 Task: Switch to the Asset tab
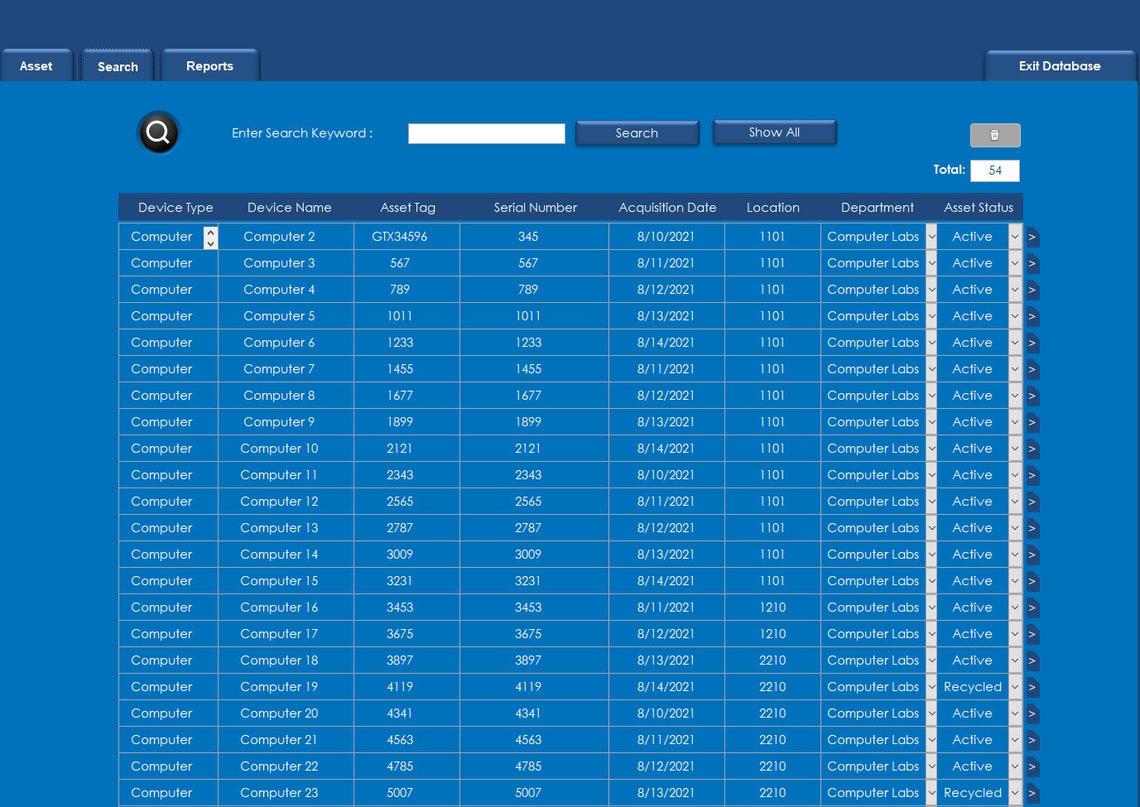click(x=36, y=65)
